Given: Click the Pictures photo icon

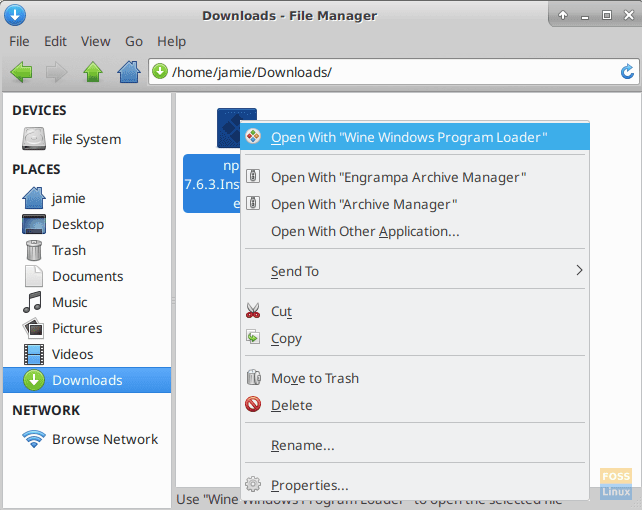Looking at the screenshot, I should (x=34, y=328).
